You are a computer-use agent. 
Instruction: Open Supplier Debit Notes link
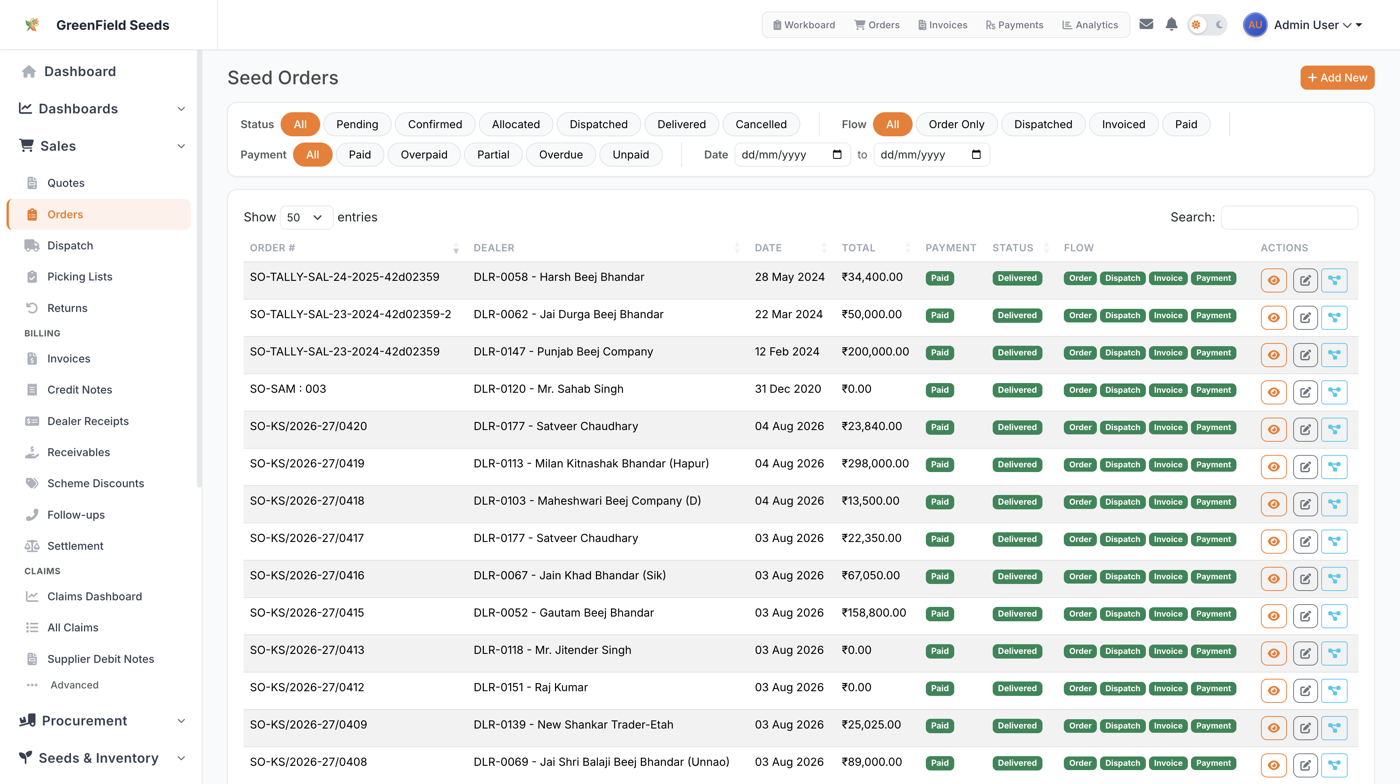[99, 659]
